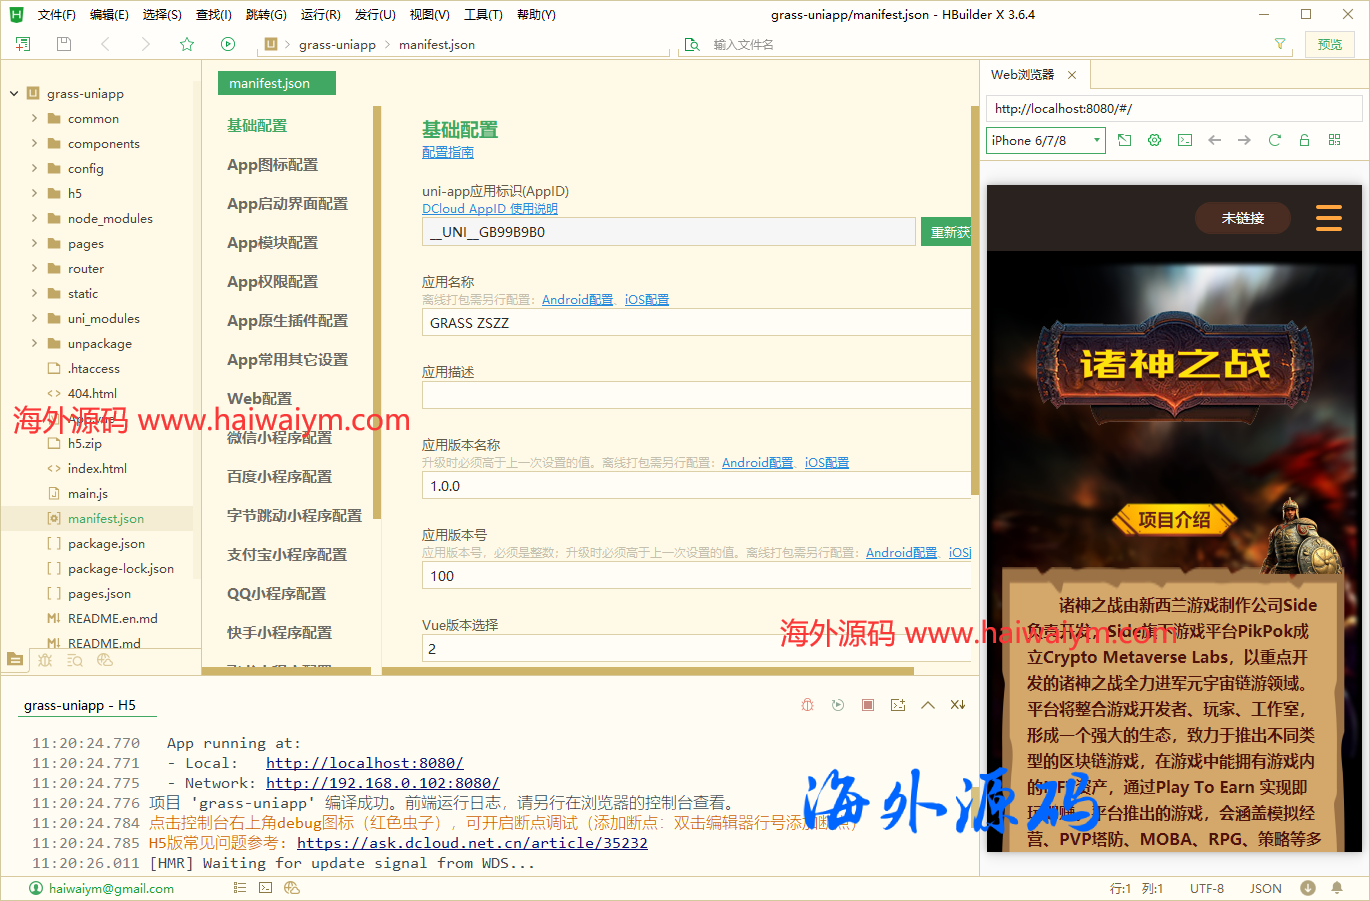Open a new terminal from the console toolbar
Screen dimensions: 1370x901
[x=897, y=704]
